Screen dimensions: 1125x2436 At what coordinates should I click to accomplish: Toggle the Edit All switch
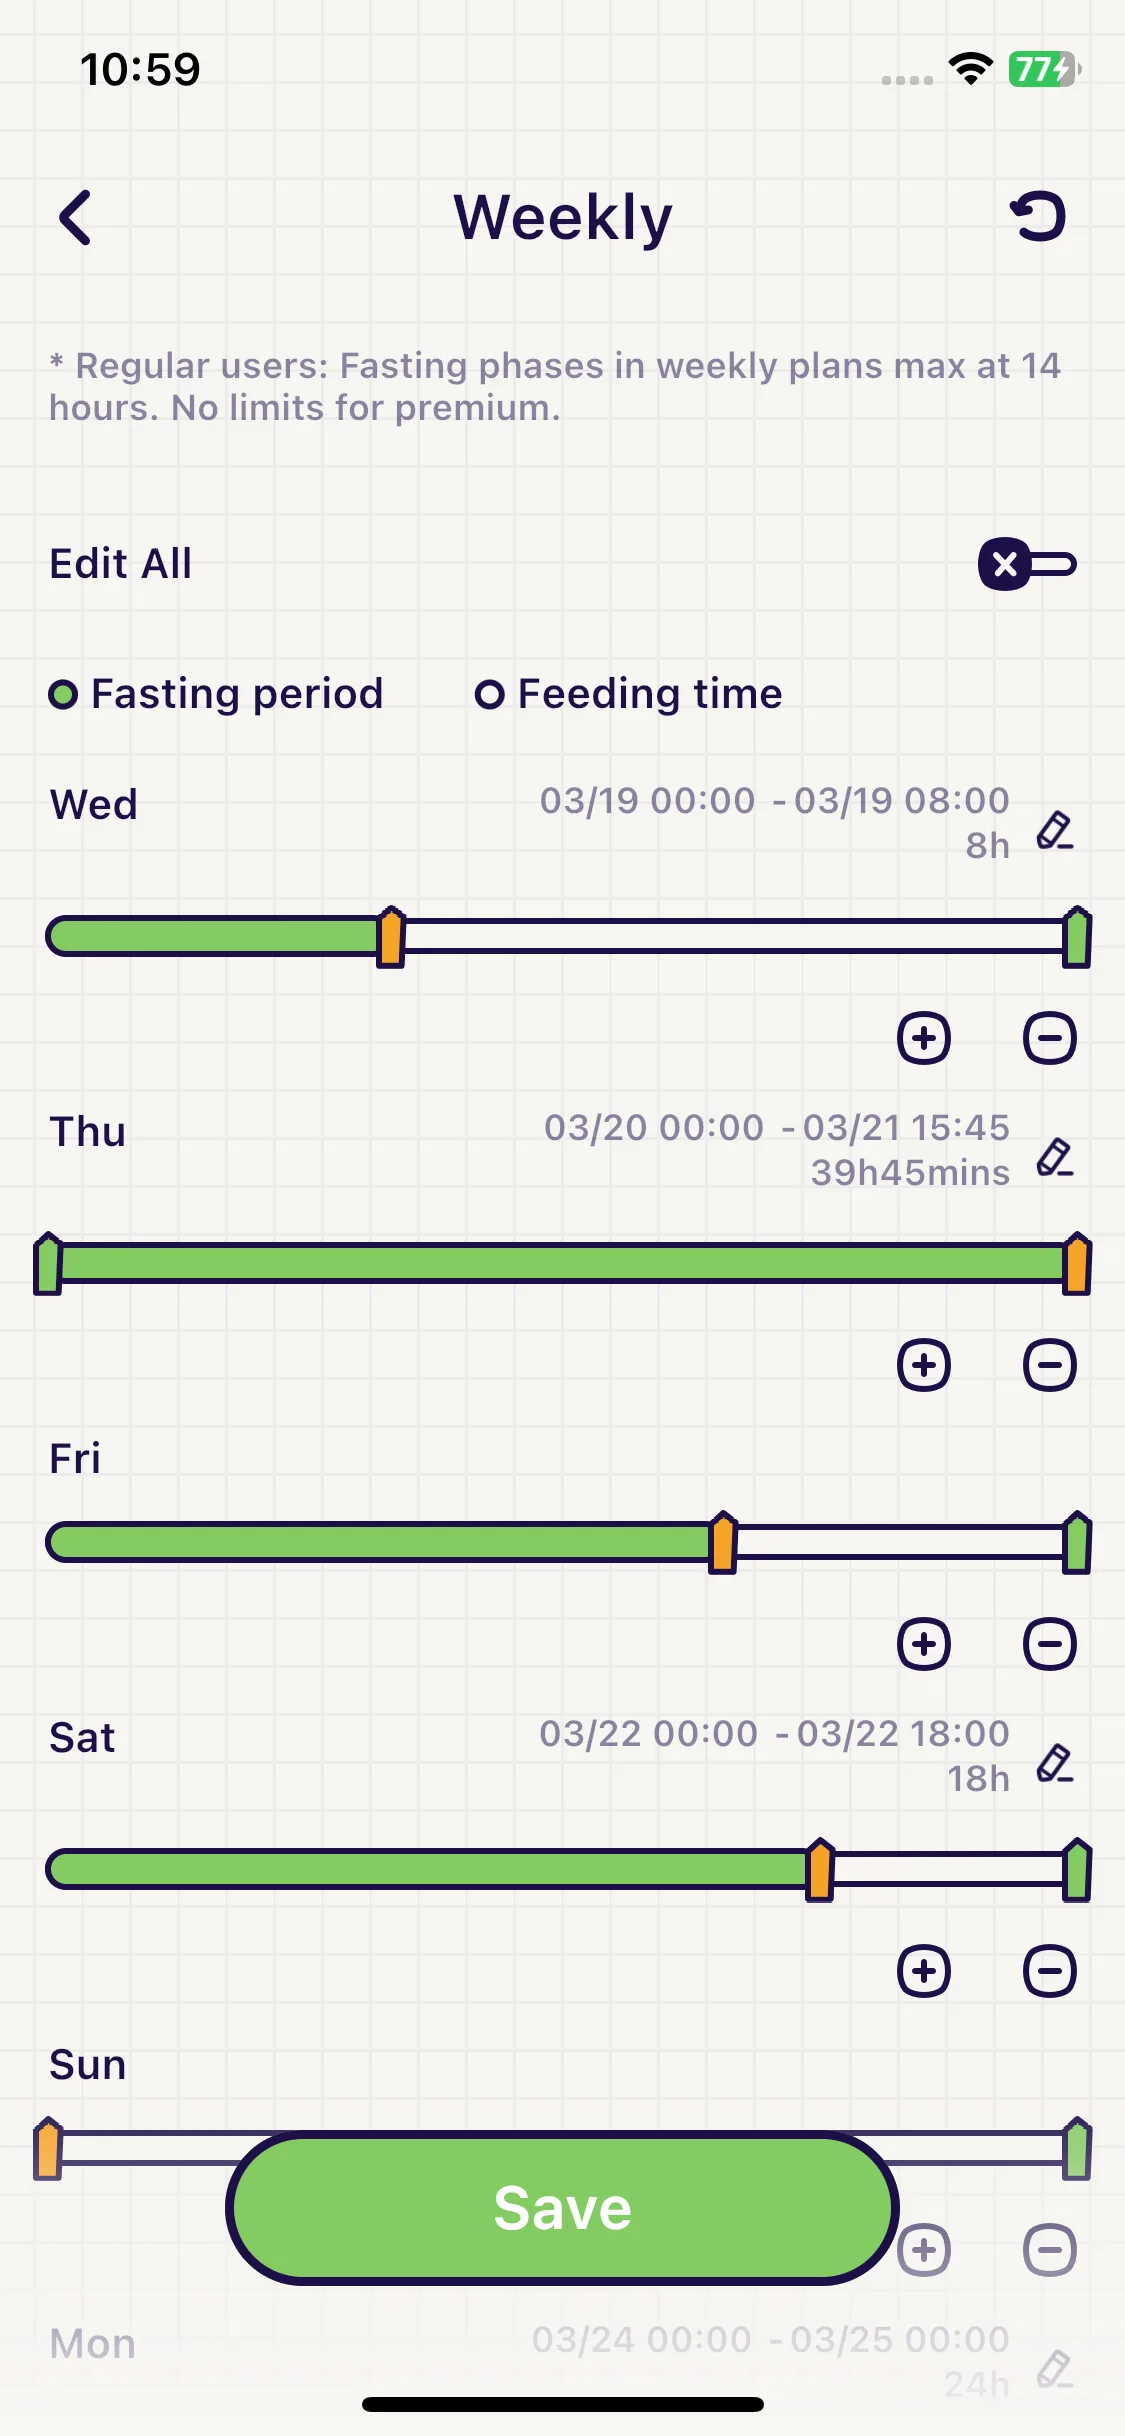click(1027, 564)
